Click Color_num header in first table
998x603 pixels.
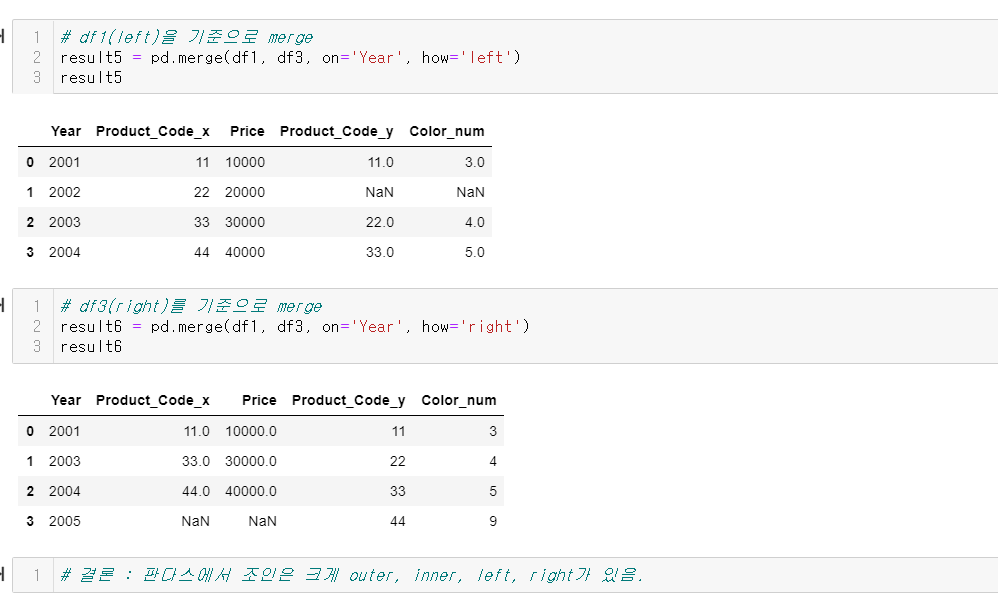point(447,131)
